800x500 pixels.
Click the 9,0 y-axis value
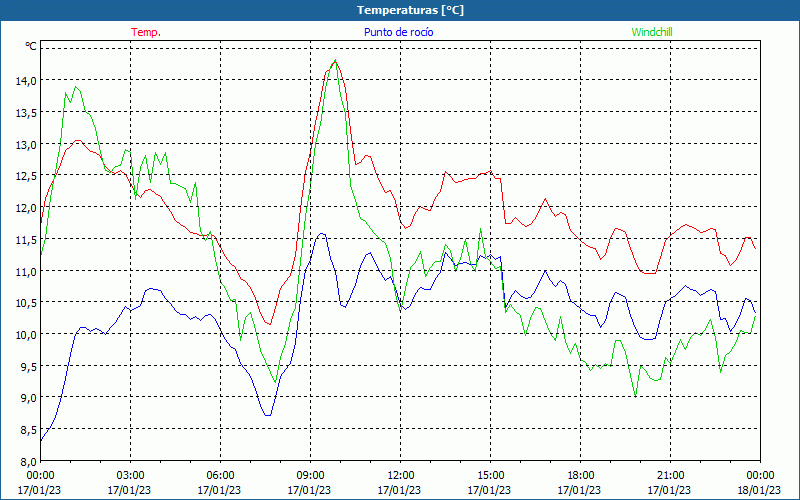click(x=28, y=398)
